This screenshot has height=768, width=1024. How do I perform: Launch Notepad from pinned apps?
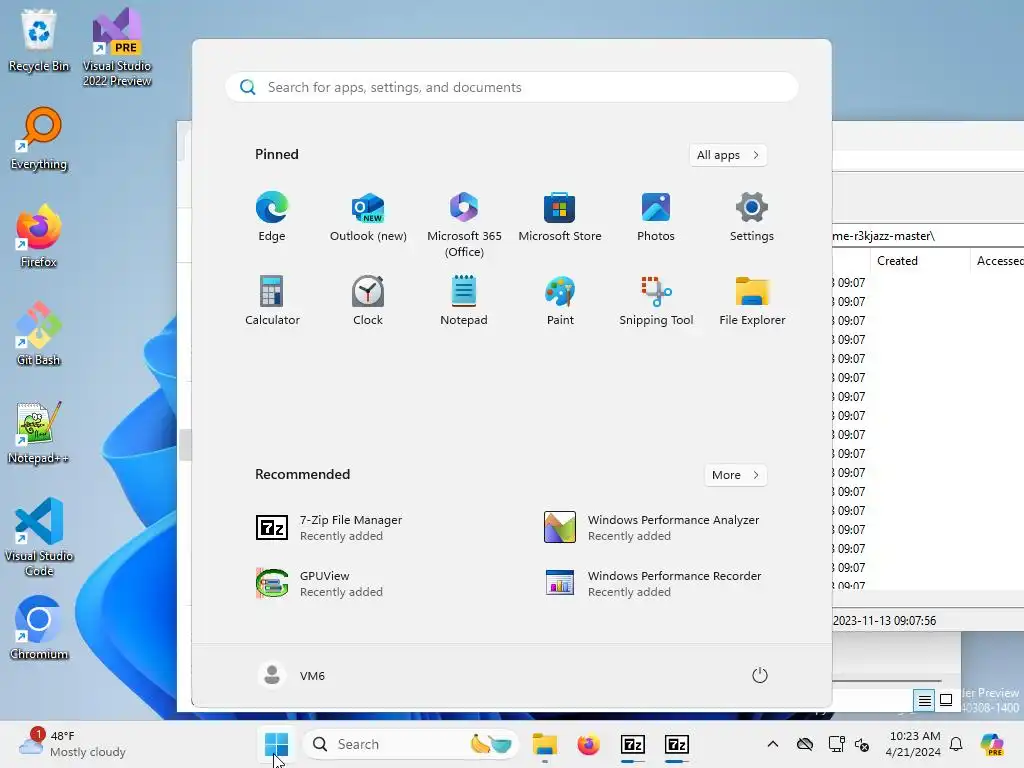click(x=464, y=300)
